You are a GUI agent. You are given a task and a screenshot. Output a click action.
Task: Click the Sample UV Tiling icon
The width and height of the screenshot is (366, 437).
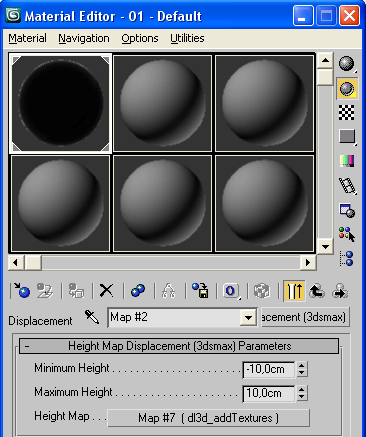pos(347,137)
